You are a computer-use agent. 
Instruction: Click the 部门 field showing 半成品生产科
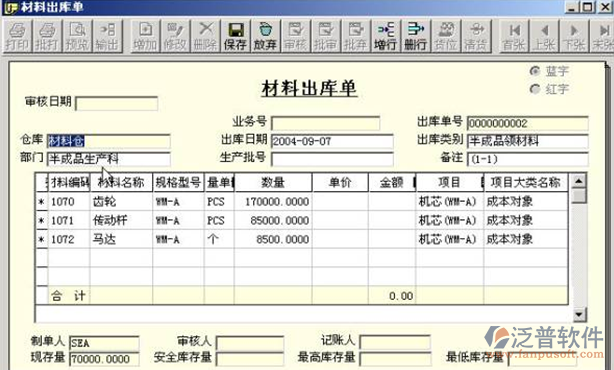click(x=108, y=159)
